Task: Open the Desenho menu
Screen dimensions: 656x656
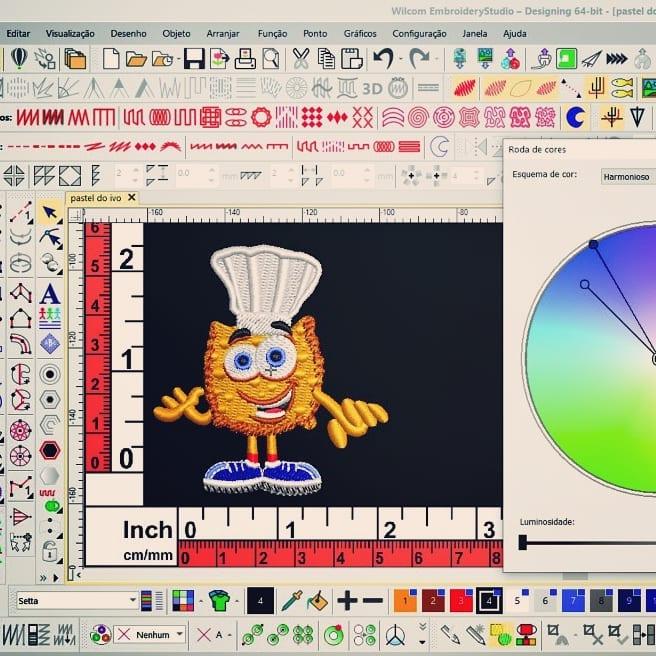Action: [128, 33]
